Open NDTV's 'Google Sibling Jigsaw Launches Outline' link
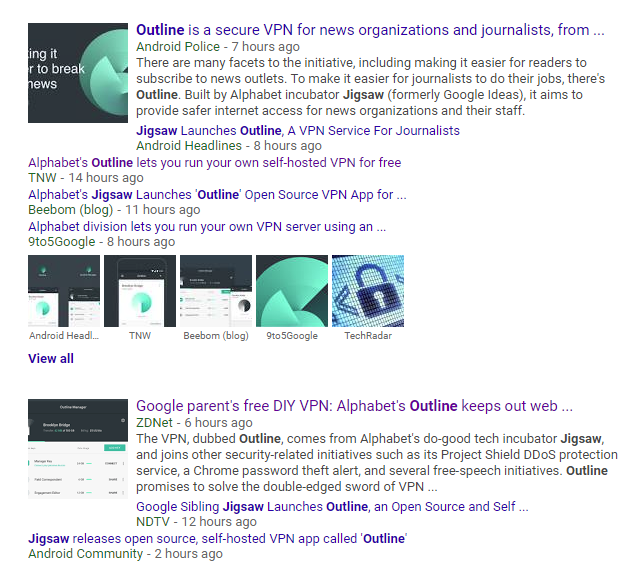This screenshot has height=565, width=633. click(x=325, y=506)
